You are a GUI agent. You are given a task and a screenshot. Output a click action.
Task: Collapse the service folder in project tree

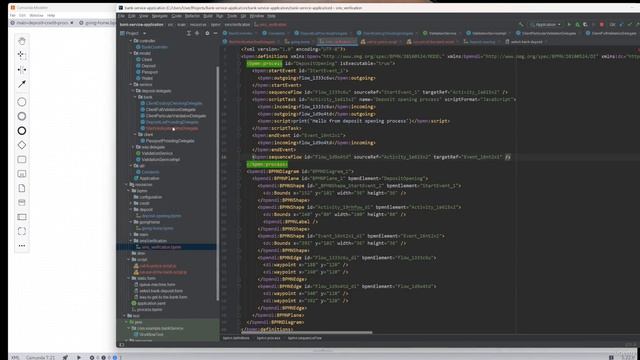pyautogui.click(x=131, y=84)
